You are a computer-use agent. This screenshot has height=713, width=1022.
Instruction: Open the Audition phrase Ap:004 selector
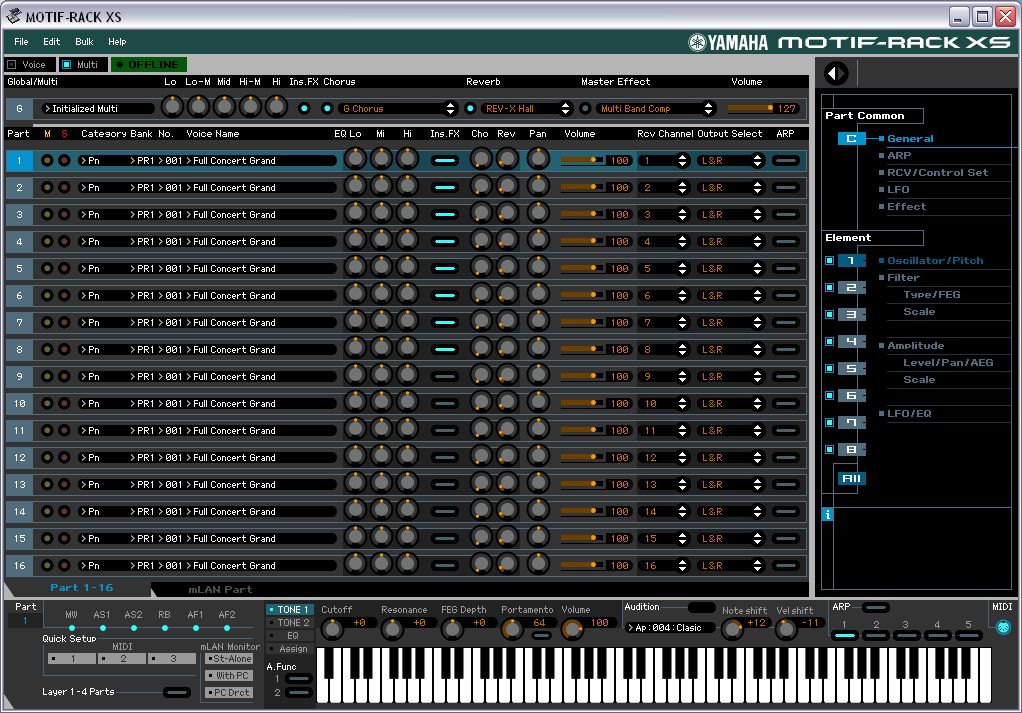point(669,628)
